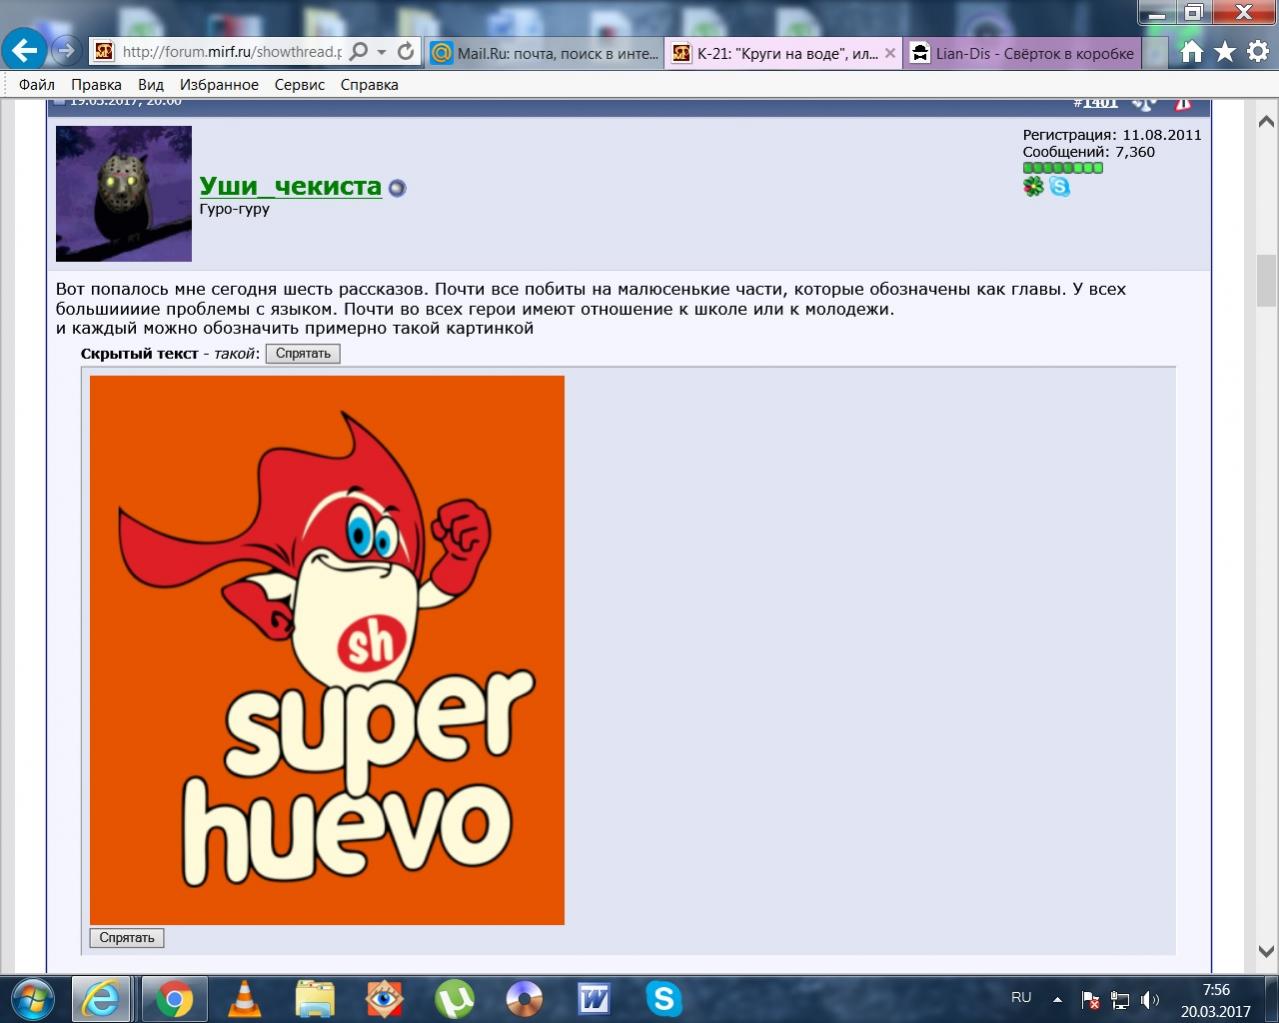Show hidden system tray icons

tap(1057, 999)
